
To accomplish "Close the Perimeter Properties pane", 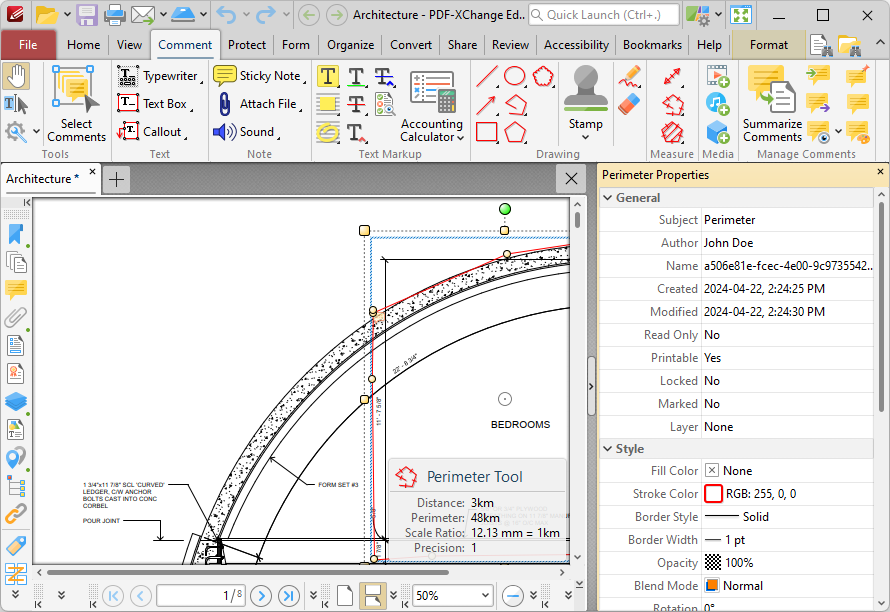I will pyautogui.click(x=880, y=171).
